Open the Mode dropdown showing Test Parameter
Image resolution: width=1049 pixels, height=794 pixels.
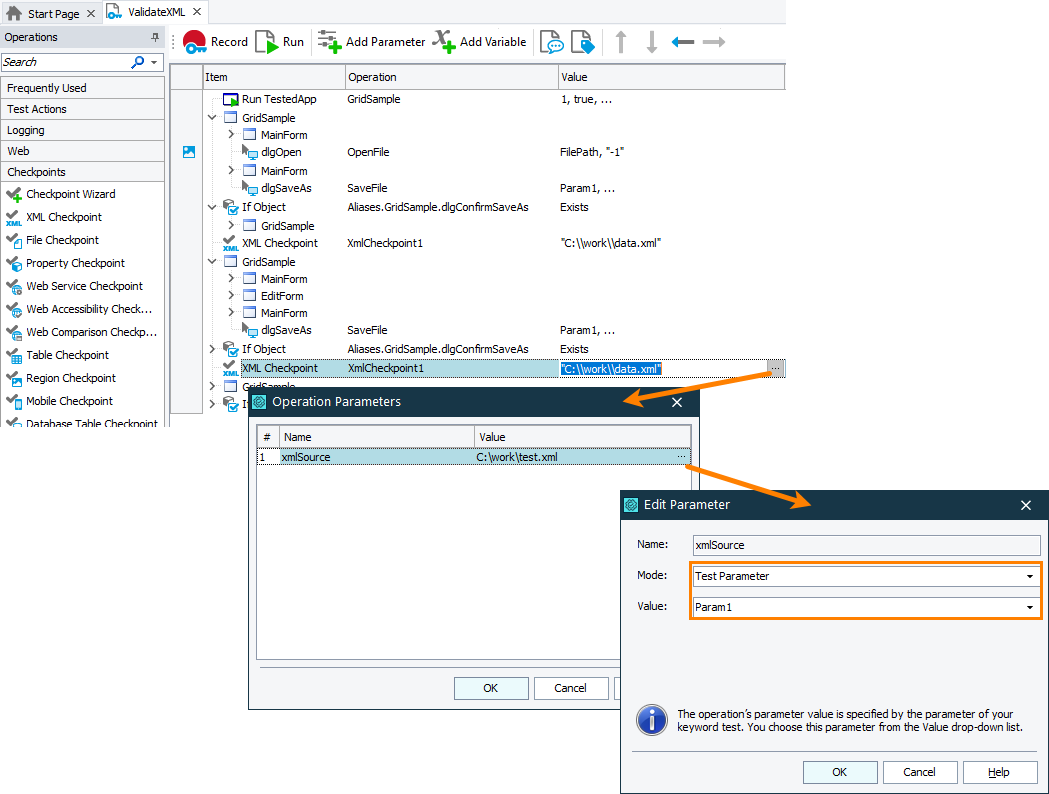[x=1029, y=576]
